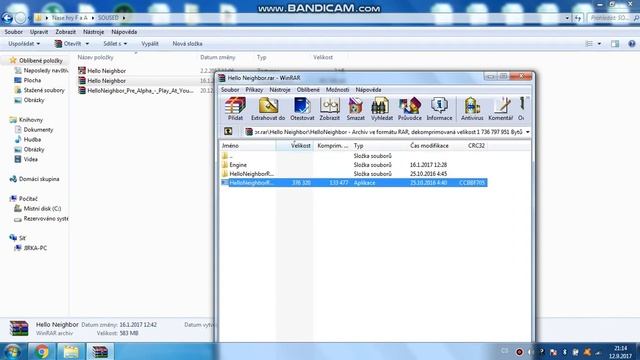Select the Engine folder in WinRAR
640x360 pixels.
point(353,165)
